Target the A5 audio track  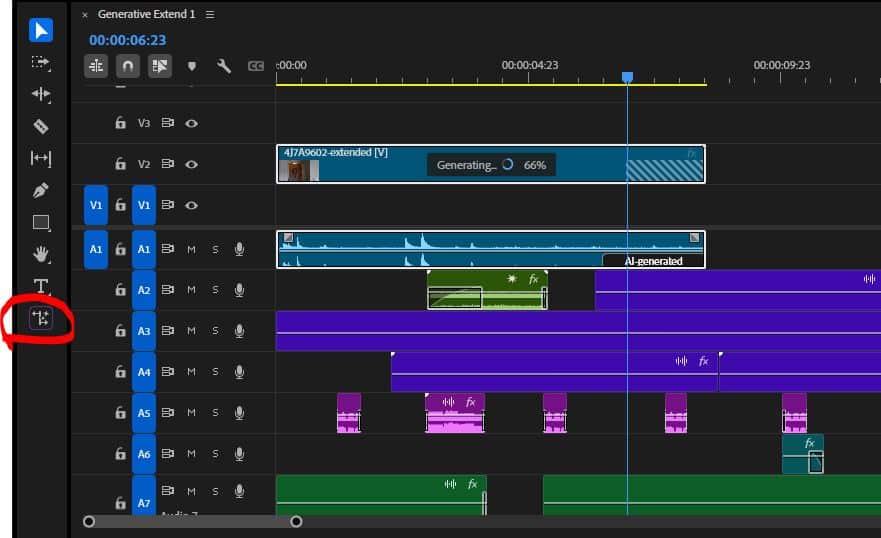point(144,413)
